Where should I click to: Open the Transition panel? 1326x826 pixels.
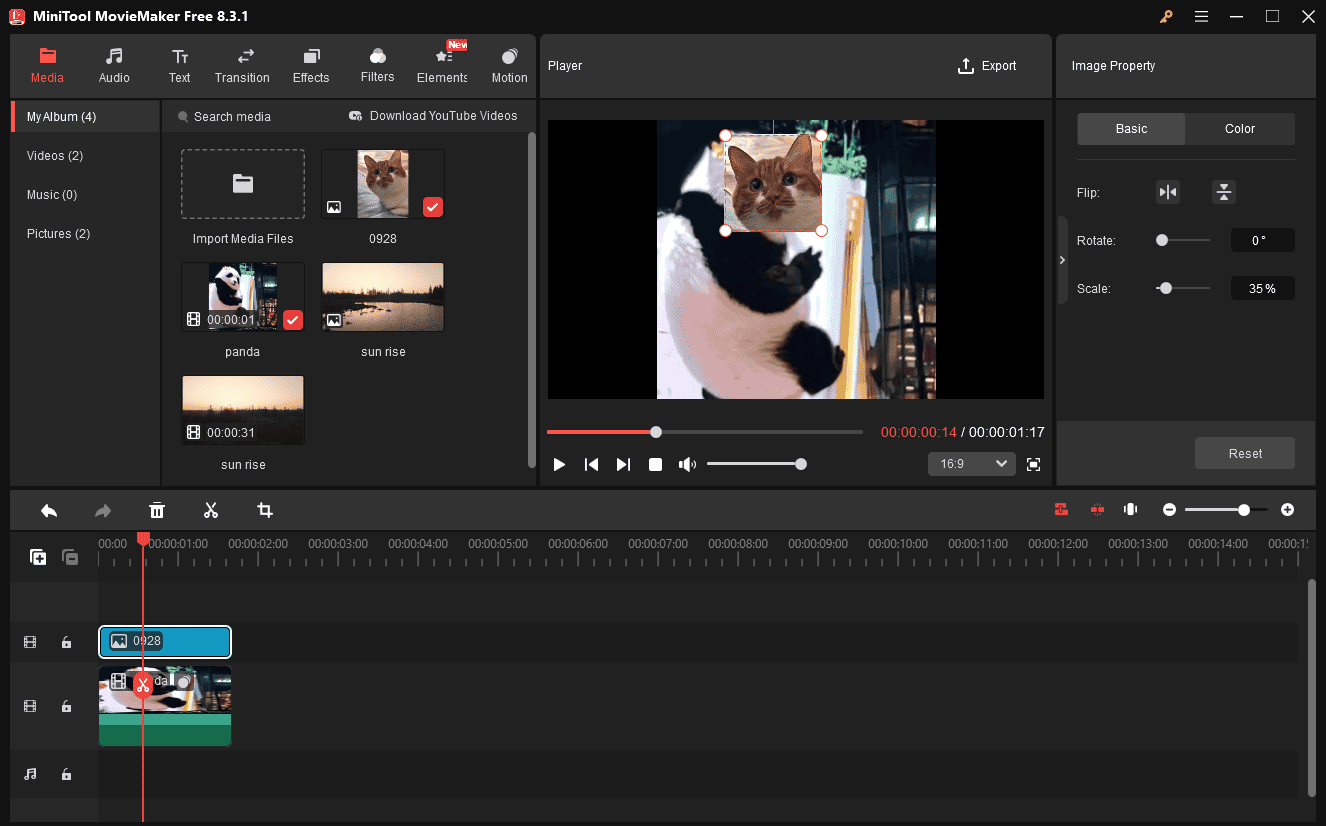(242, 65)
